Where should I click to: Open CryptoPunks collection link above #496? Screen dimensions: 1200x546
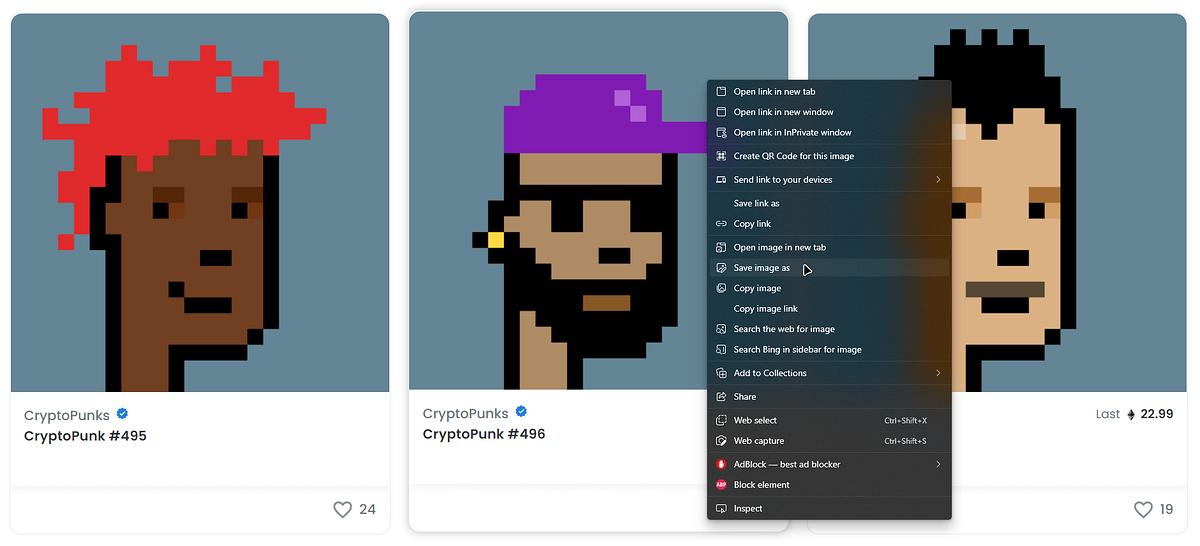(x=466, y=413)
